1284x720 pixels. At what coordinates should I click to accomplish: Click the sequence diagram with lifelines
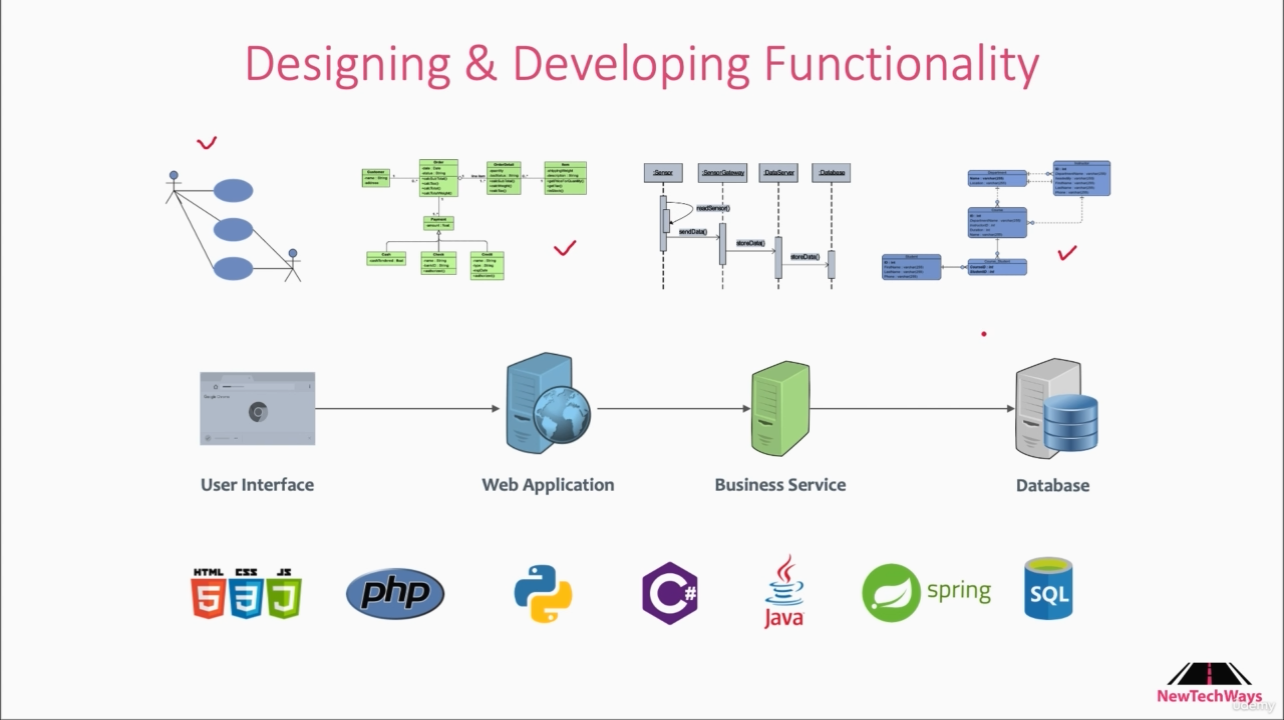point(746,225)
